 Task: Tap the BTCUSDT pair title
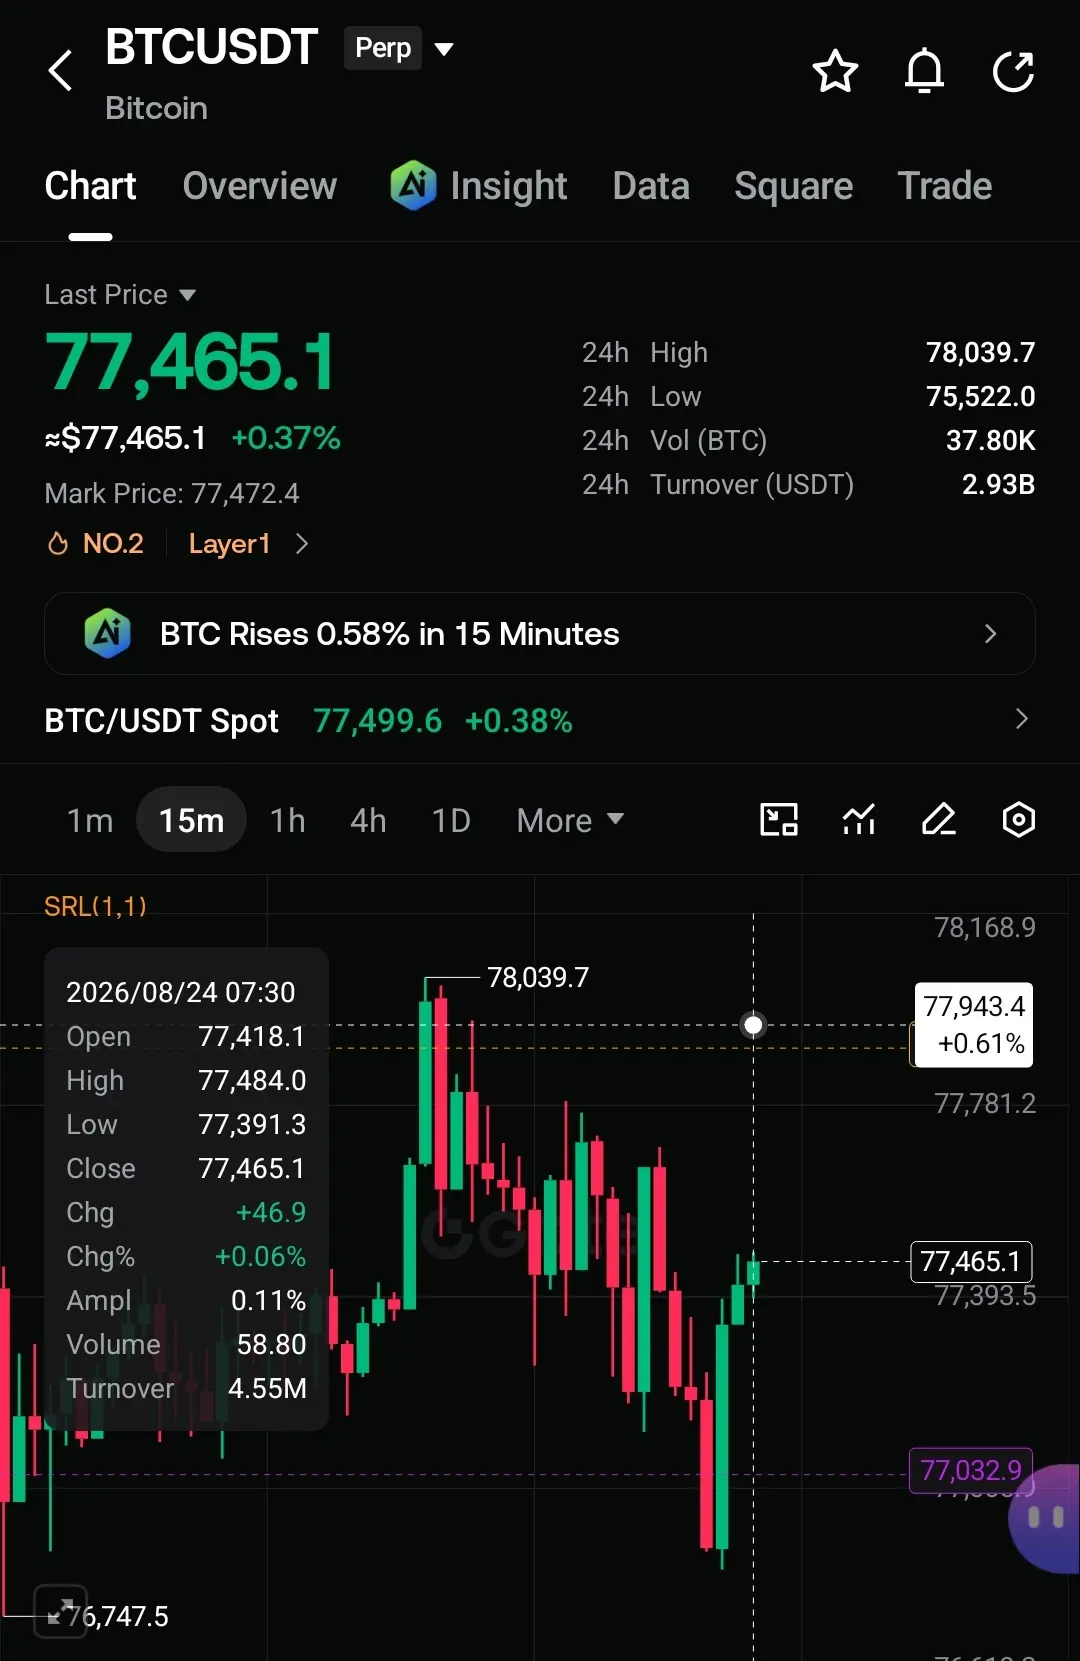point(211,47)
